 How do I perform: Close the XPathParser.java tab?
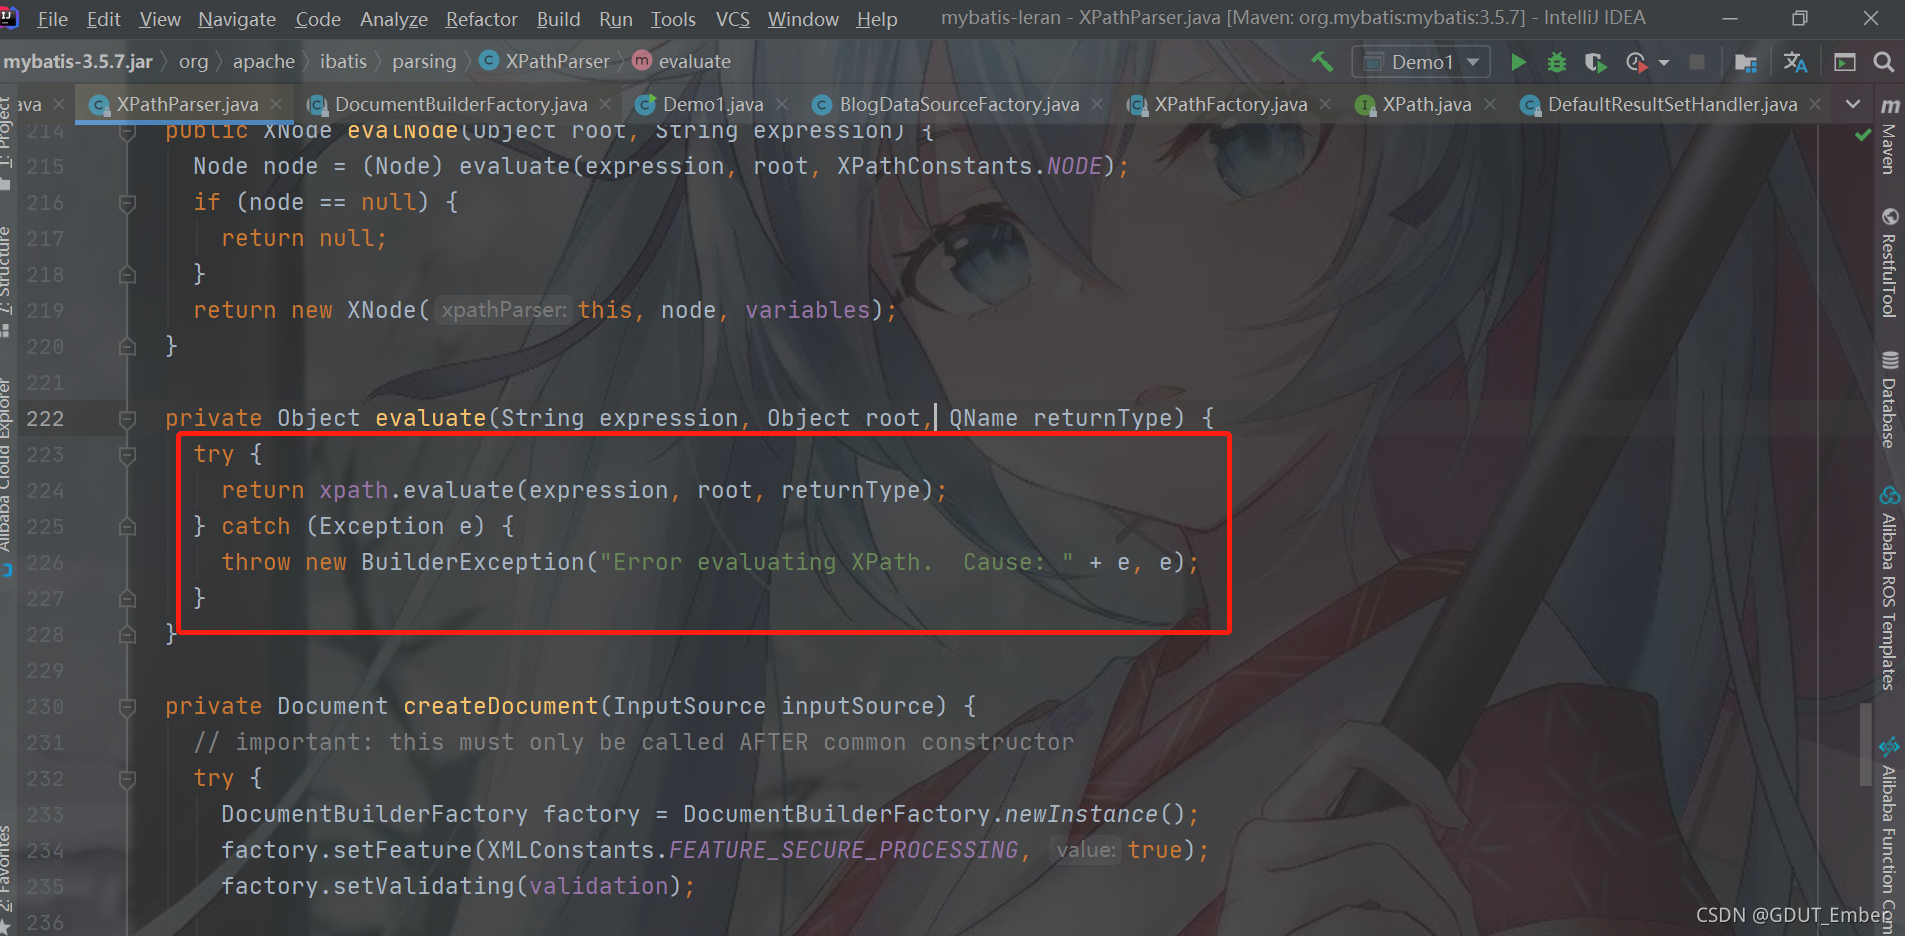[276, 104]
